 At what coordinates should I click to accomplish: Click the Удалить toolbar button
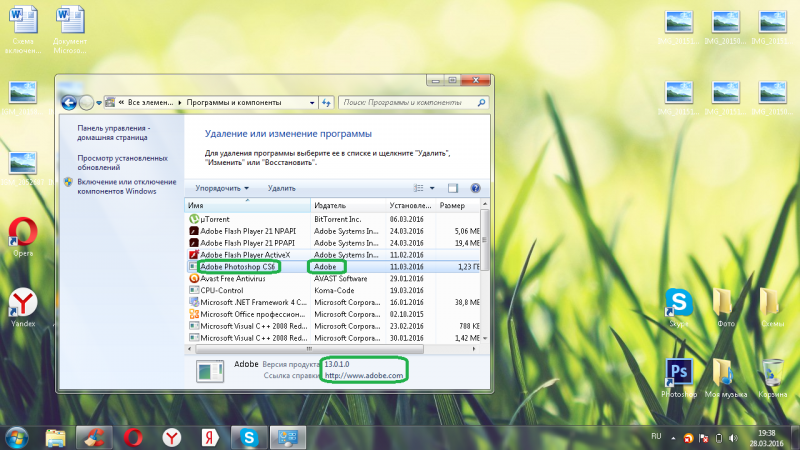(282, 188)
